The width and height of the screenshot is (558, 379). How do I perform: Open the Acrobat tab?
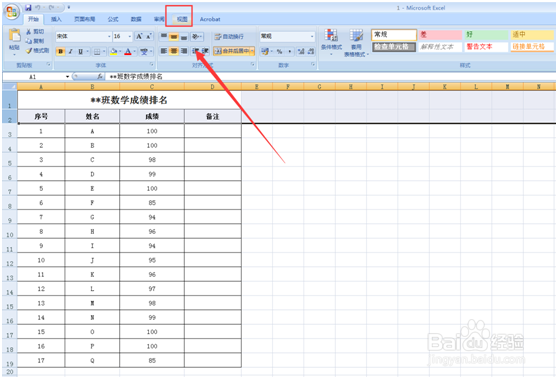coord(210,19)
